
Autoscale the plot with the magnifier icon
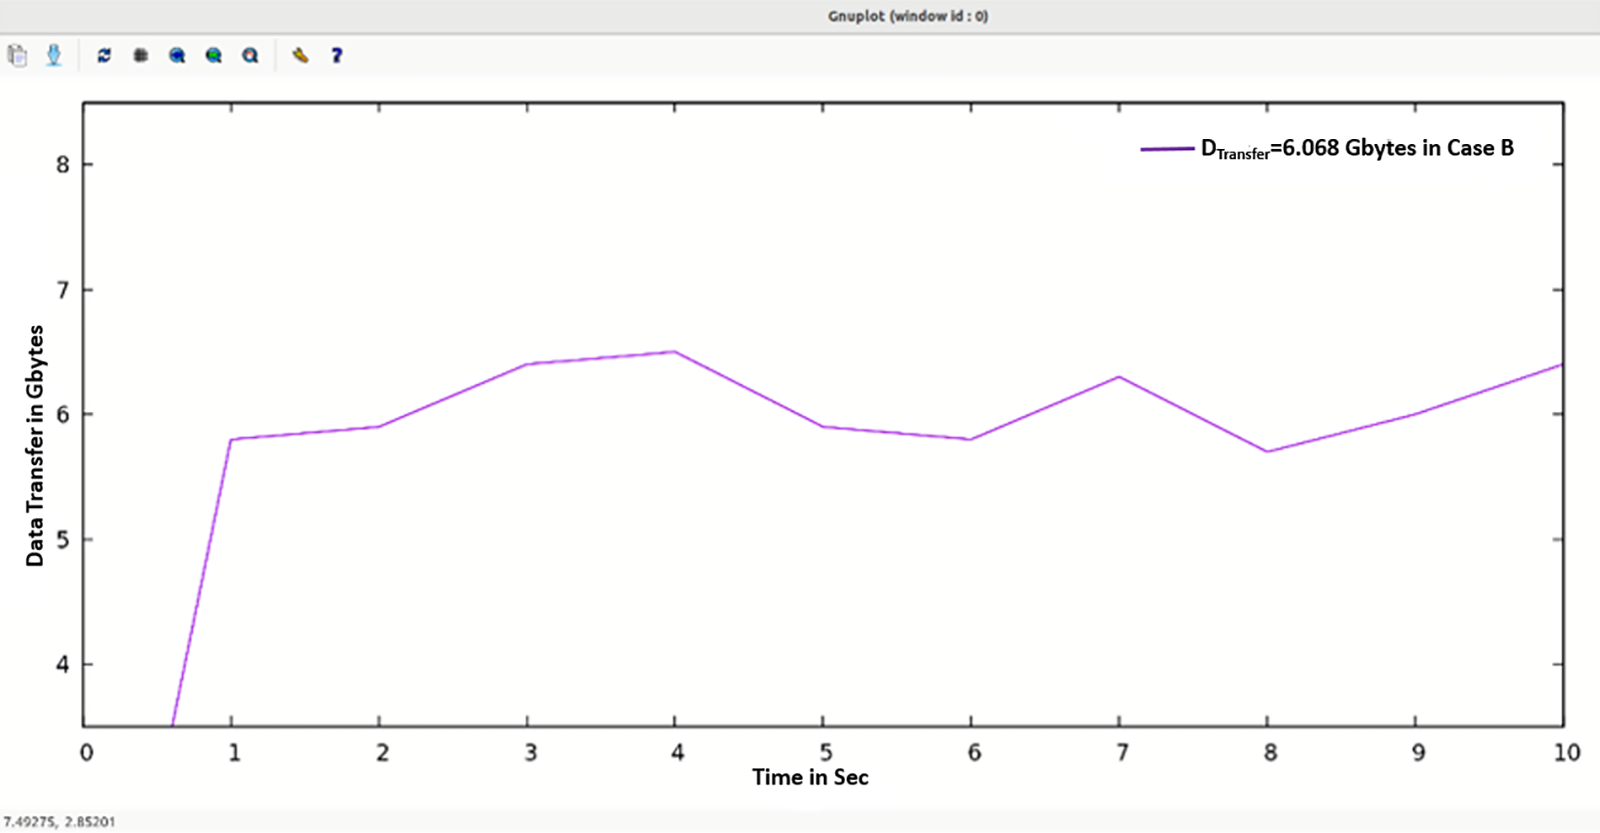coord(250,55)
